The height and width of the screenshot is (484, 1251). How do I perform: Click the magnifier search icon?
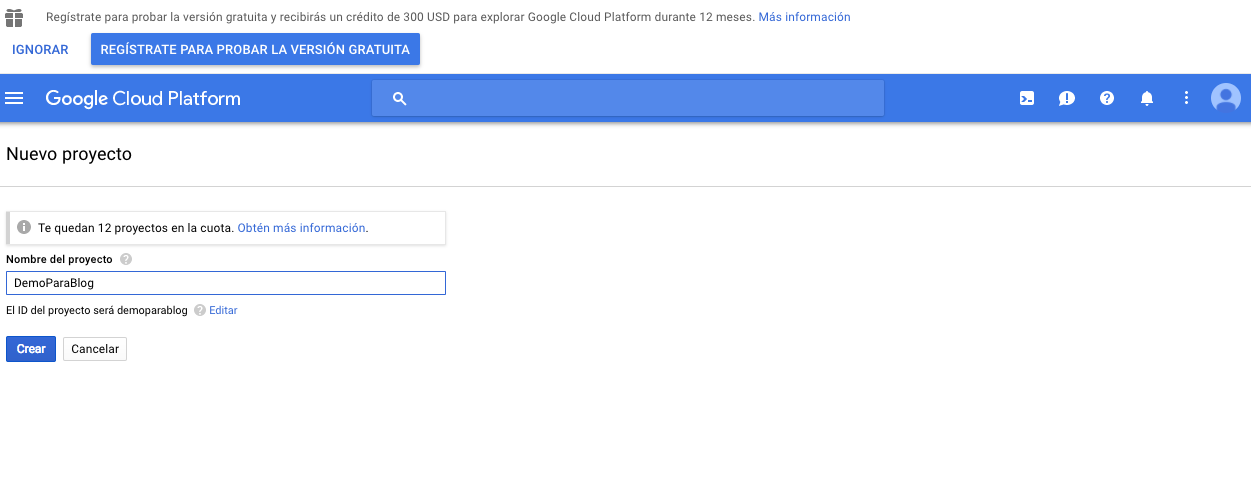[x=399, y=98]
